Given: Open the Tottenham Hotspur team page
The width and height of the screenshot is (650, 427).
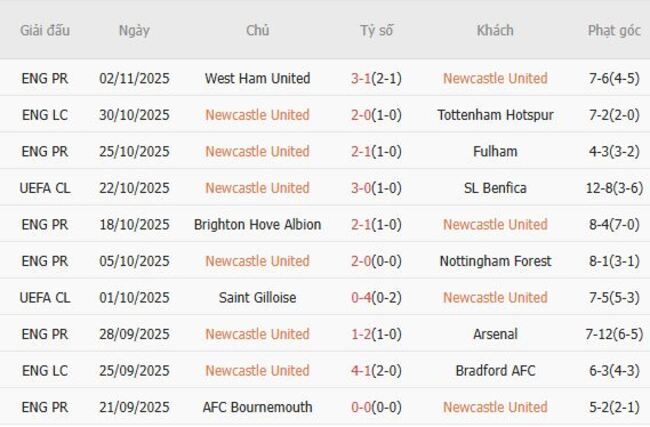Looking at the screenshot, I should point(495,115).
